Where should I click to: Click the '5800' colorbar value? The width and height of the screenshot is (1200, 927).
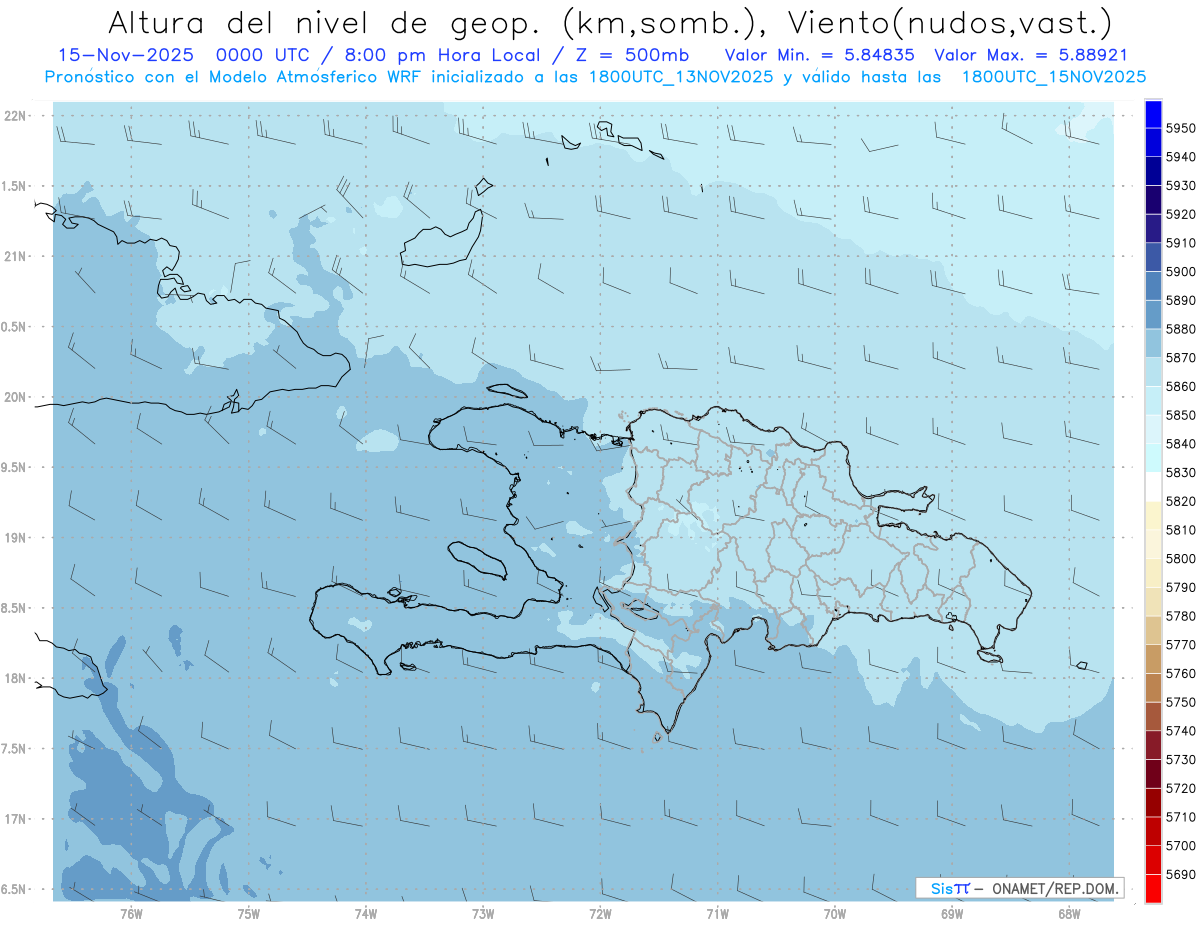pyautogui.click(x=1181, y=558)
